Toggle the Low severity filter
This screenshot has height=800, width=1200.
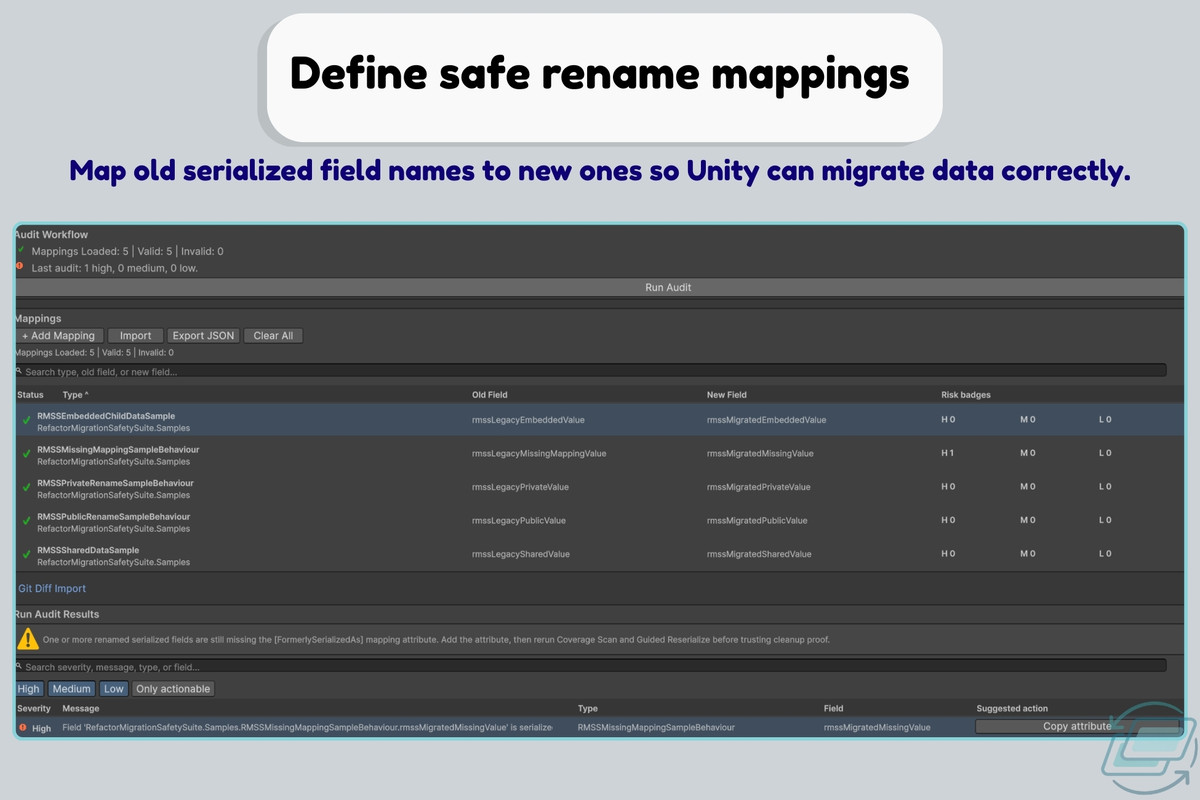point(114,689)
